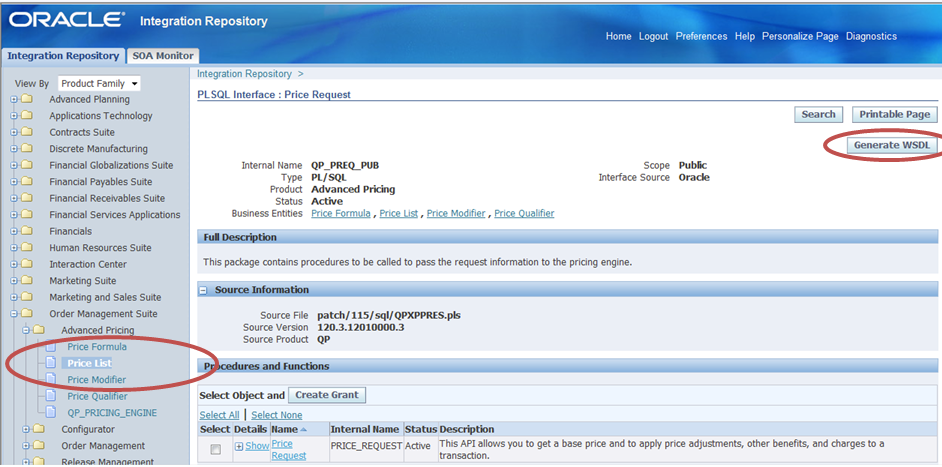Open the View By dropdown
942x467 pixels.
coord(99,83)
